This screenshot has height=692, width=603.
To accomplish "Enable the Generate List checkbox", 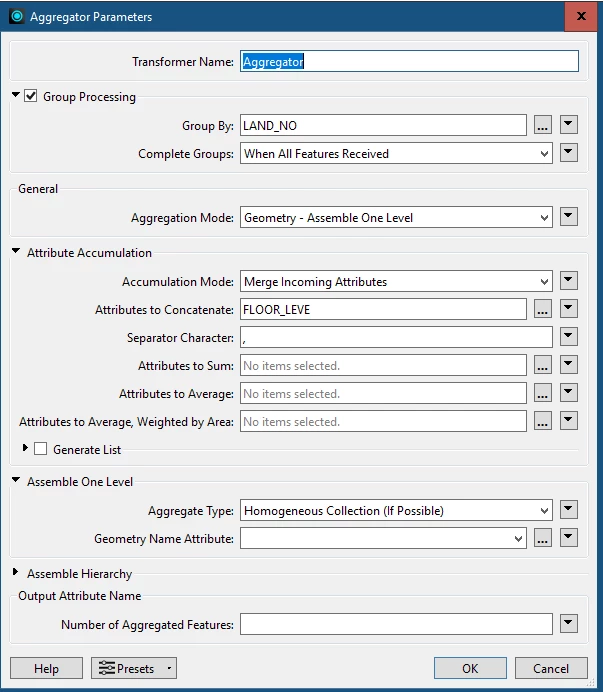I will click(41, 449).
